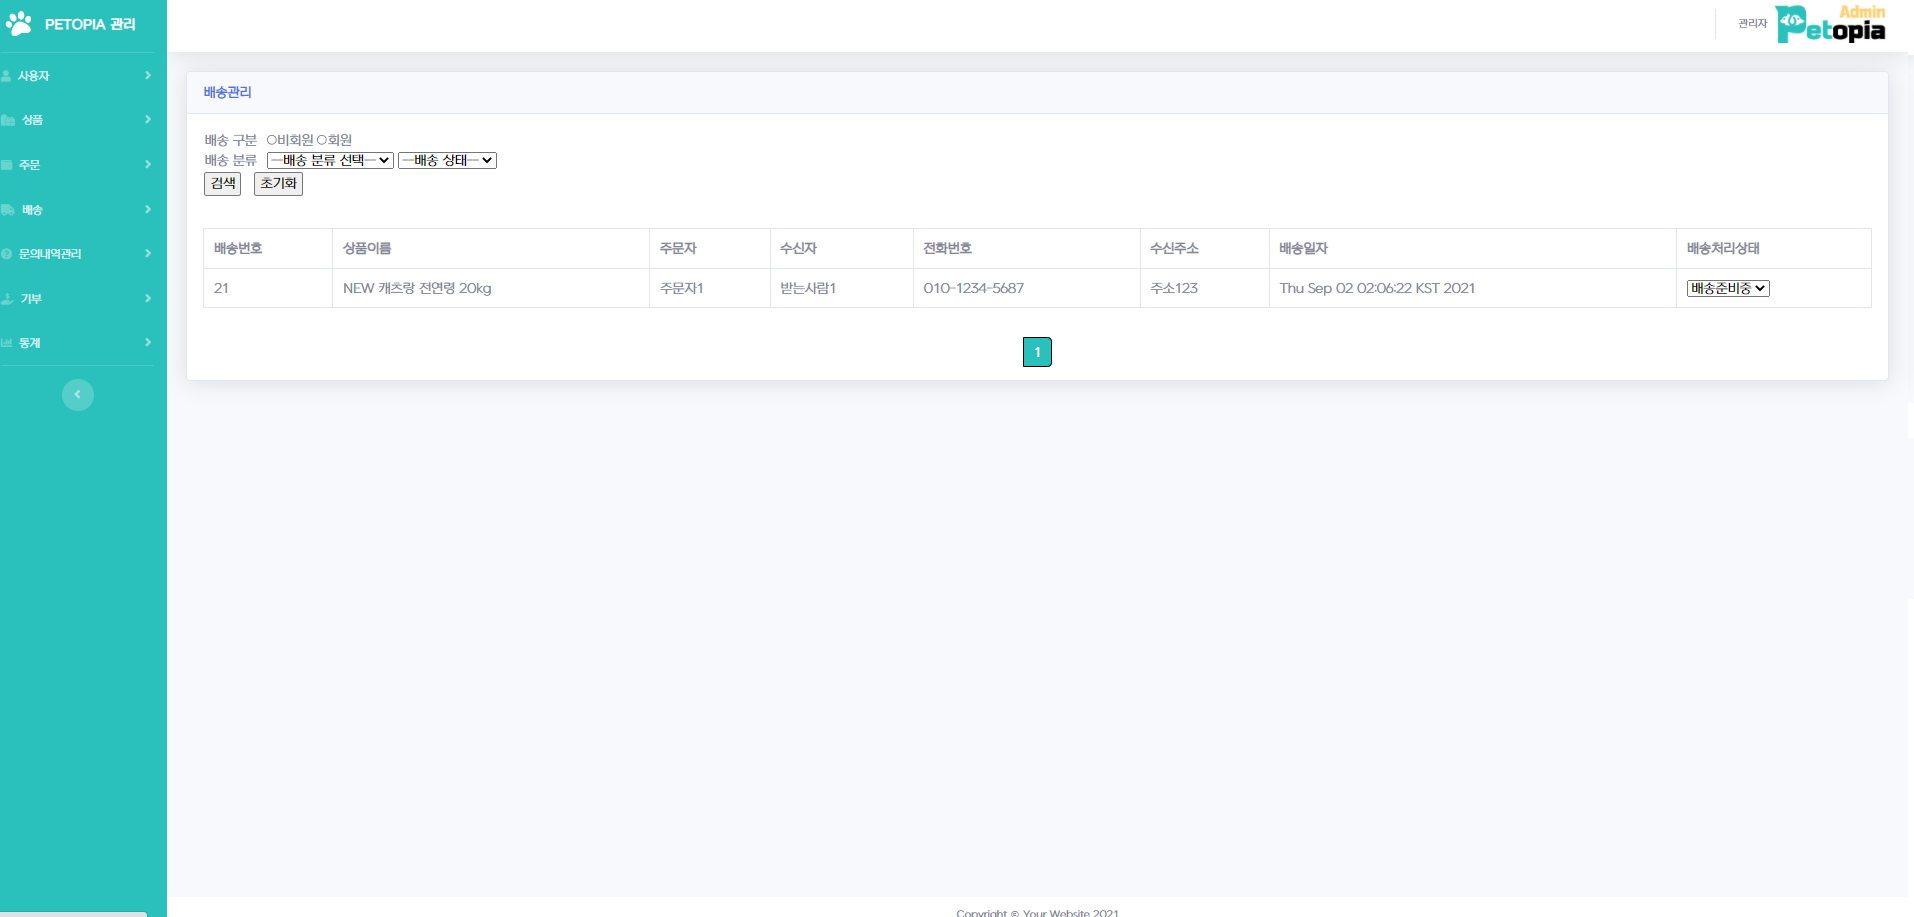The height and width of the screenshot is (917, 1914).
Task: Open the 통계 sidebar menu
Action: point(30,343)
